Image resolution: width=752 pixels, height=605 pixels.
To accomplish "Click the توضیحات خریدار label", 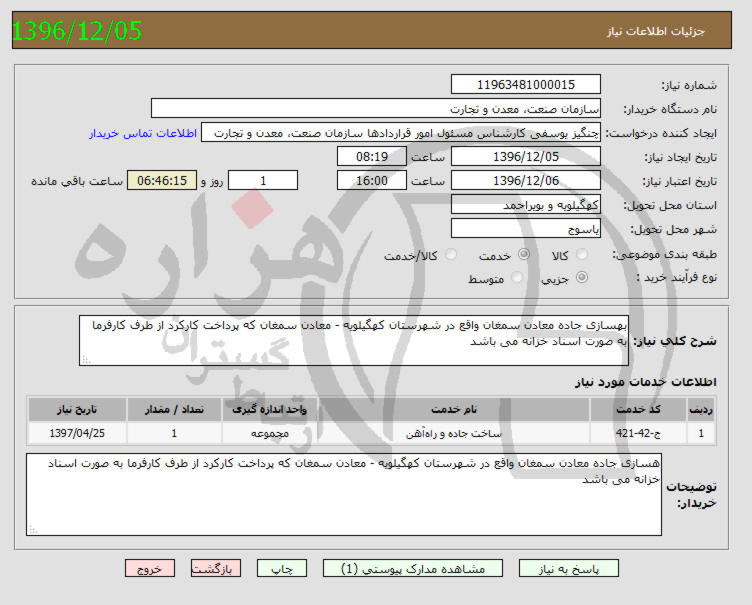I will tap(691, 495).
